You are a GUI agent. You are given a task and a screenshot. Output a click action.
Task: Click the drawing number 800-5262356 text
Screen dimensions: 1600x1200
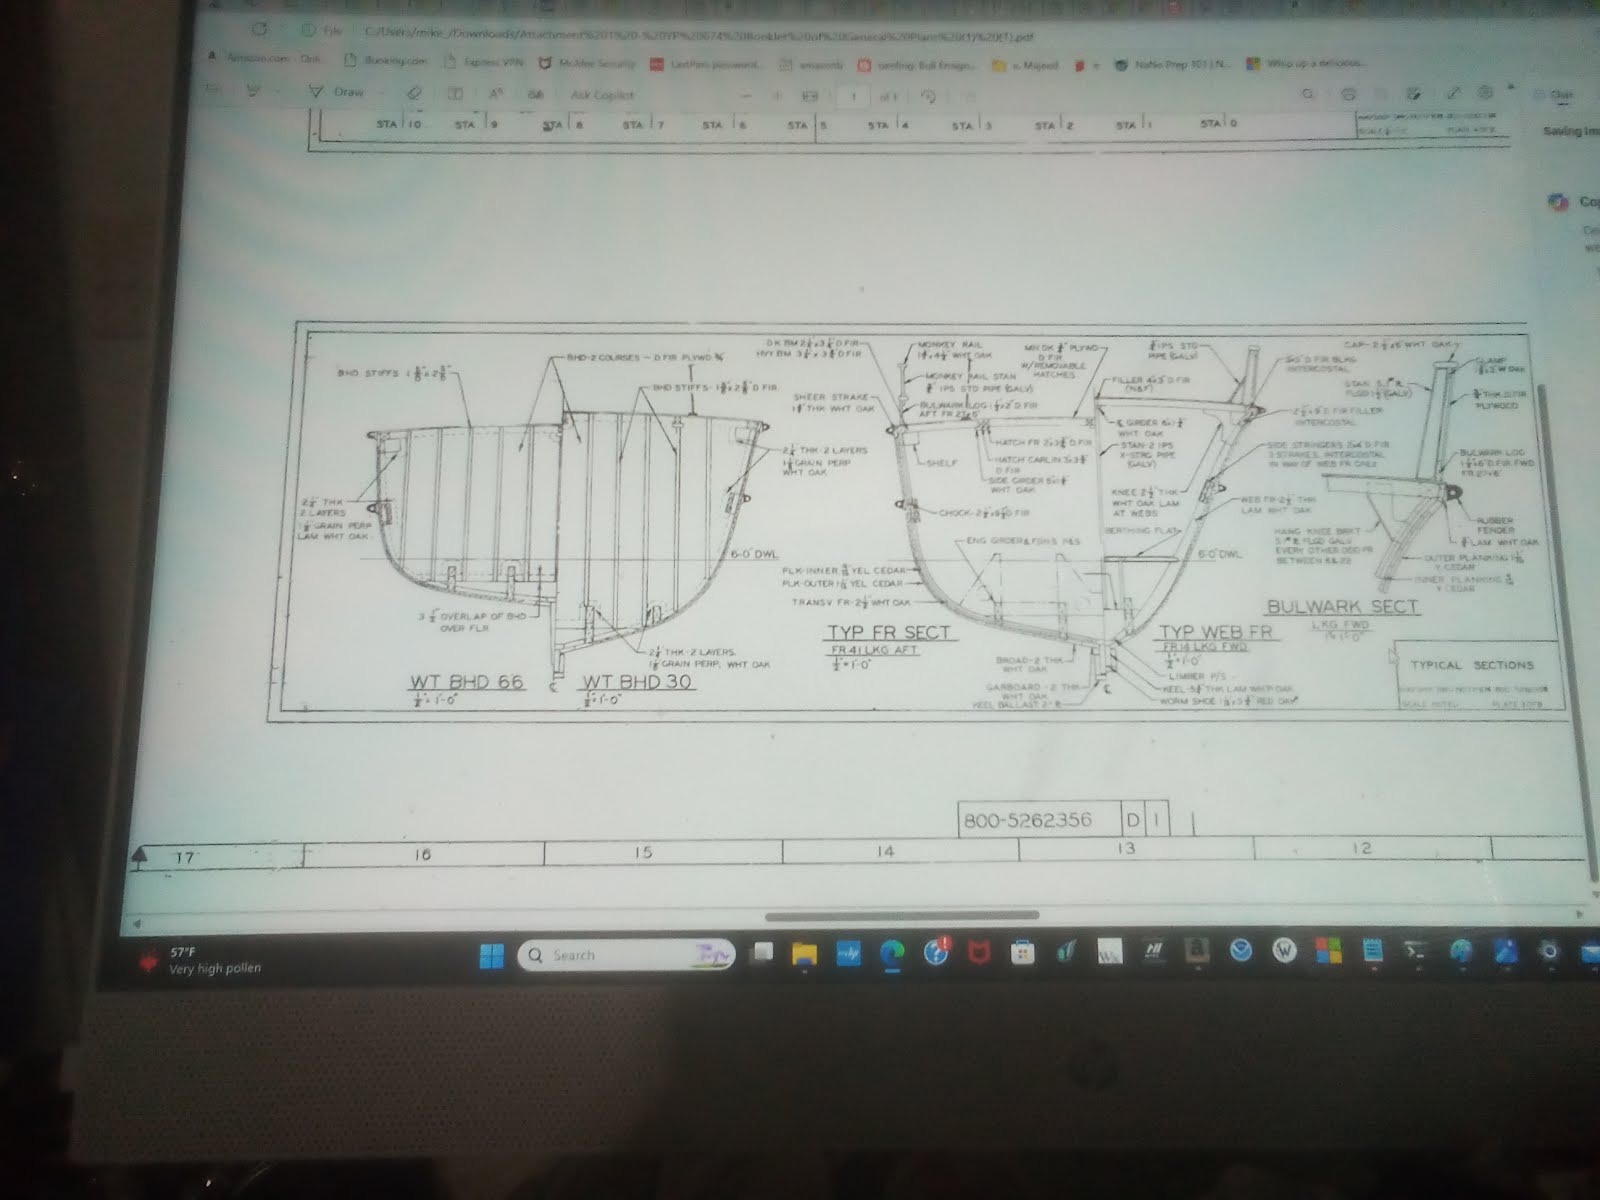coord(1026,821)
